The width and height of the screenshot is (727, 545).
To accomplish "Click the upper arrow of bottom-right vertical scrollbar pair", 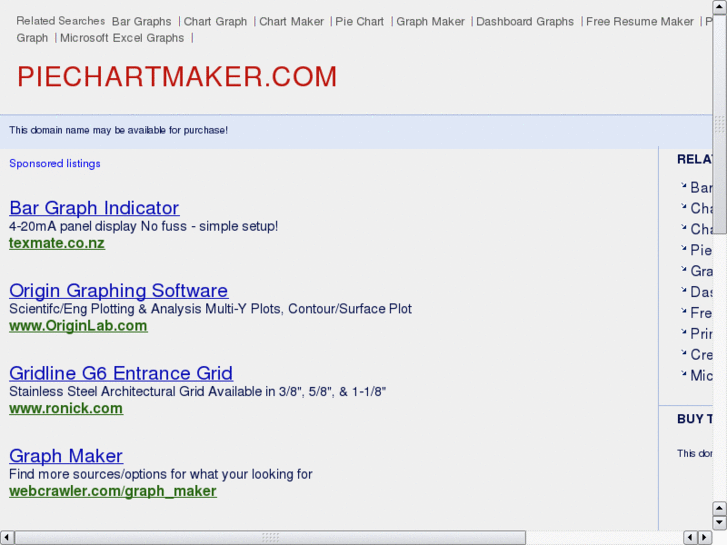I will (719, 508).
